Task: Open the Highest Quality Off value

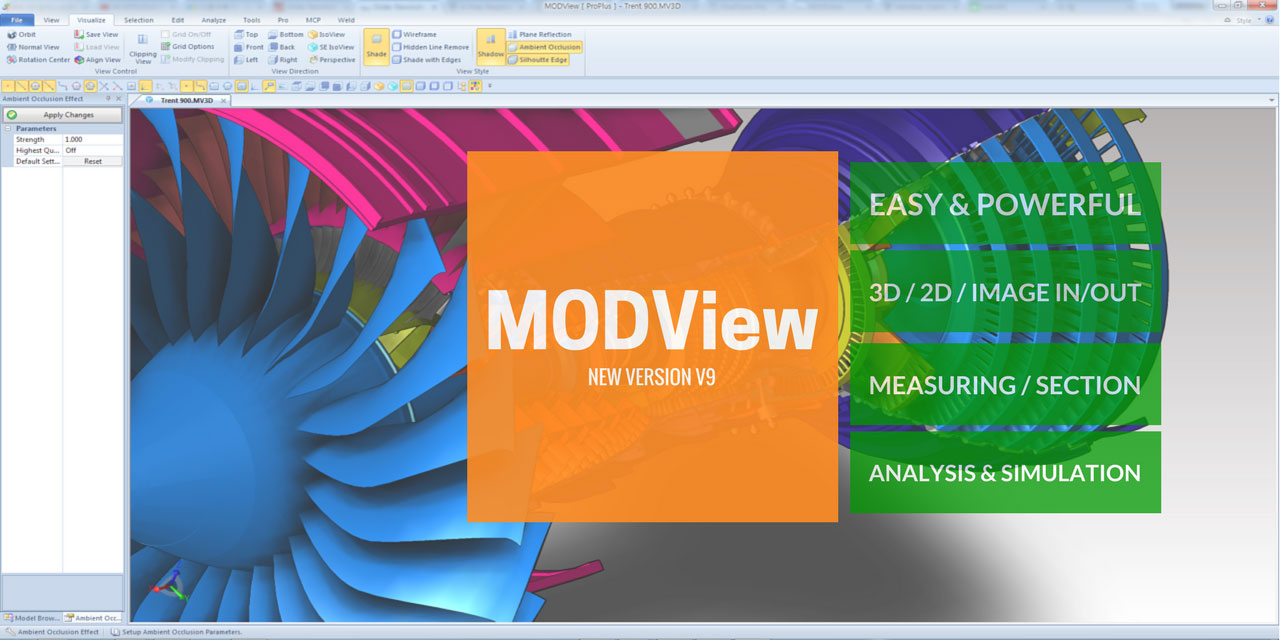Action: tap(93, 150)
